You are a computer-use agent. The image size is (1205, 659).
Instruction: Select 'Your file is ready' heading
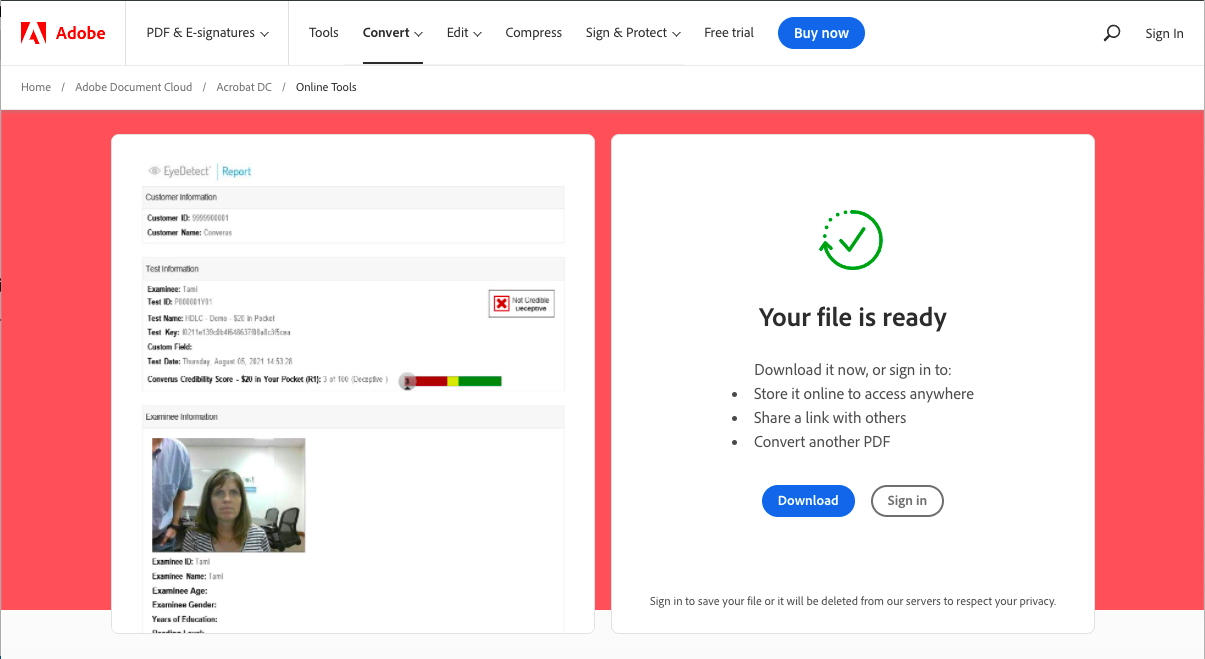click(x=853, y=317)
